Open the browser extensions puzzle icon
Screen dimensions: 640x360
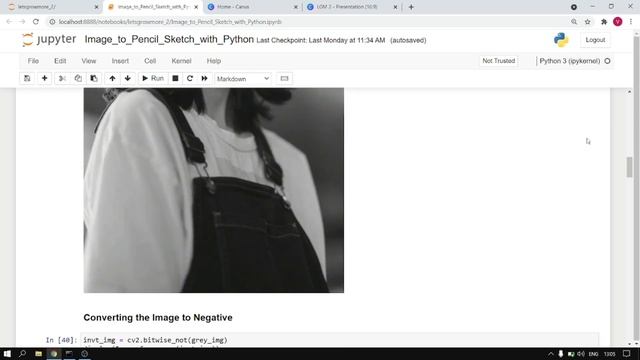click(x=604, y=22)
